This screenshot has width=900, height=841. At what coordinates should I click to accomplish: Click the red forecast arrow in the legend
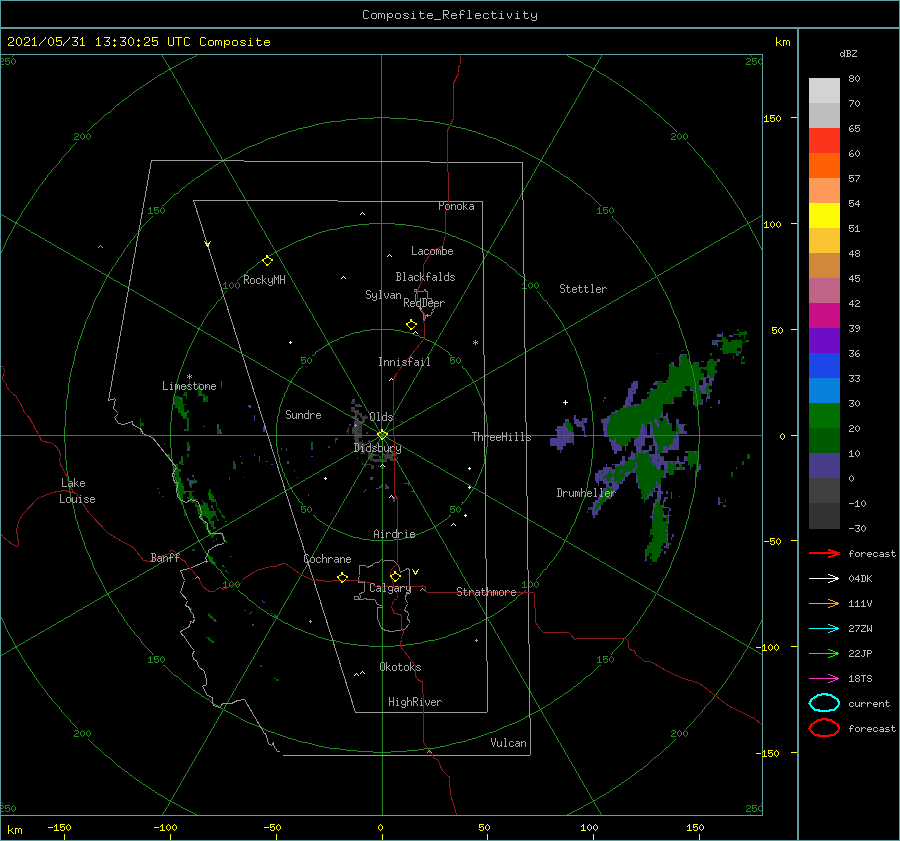click(824, 553)
